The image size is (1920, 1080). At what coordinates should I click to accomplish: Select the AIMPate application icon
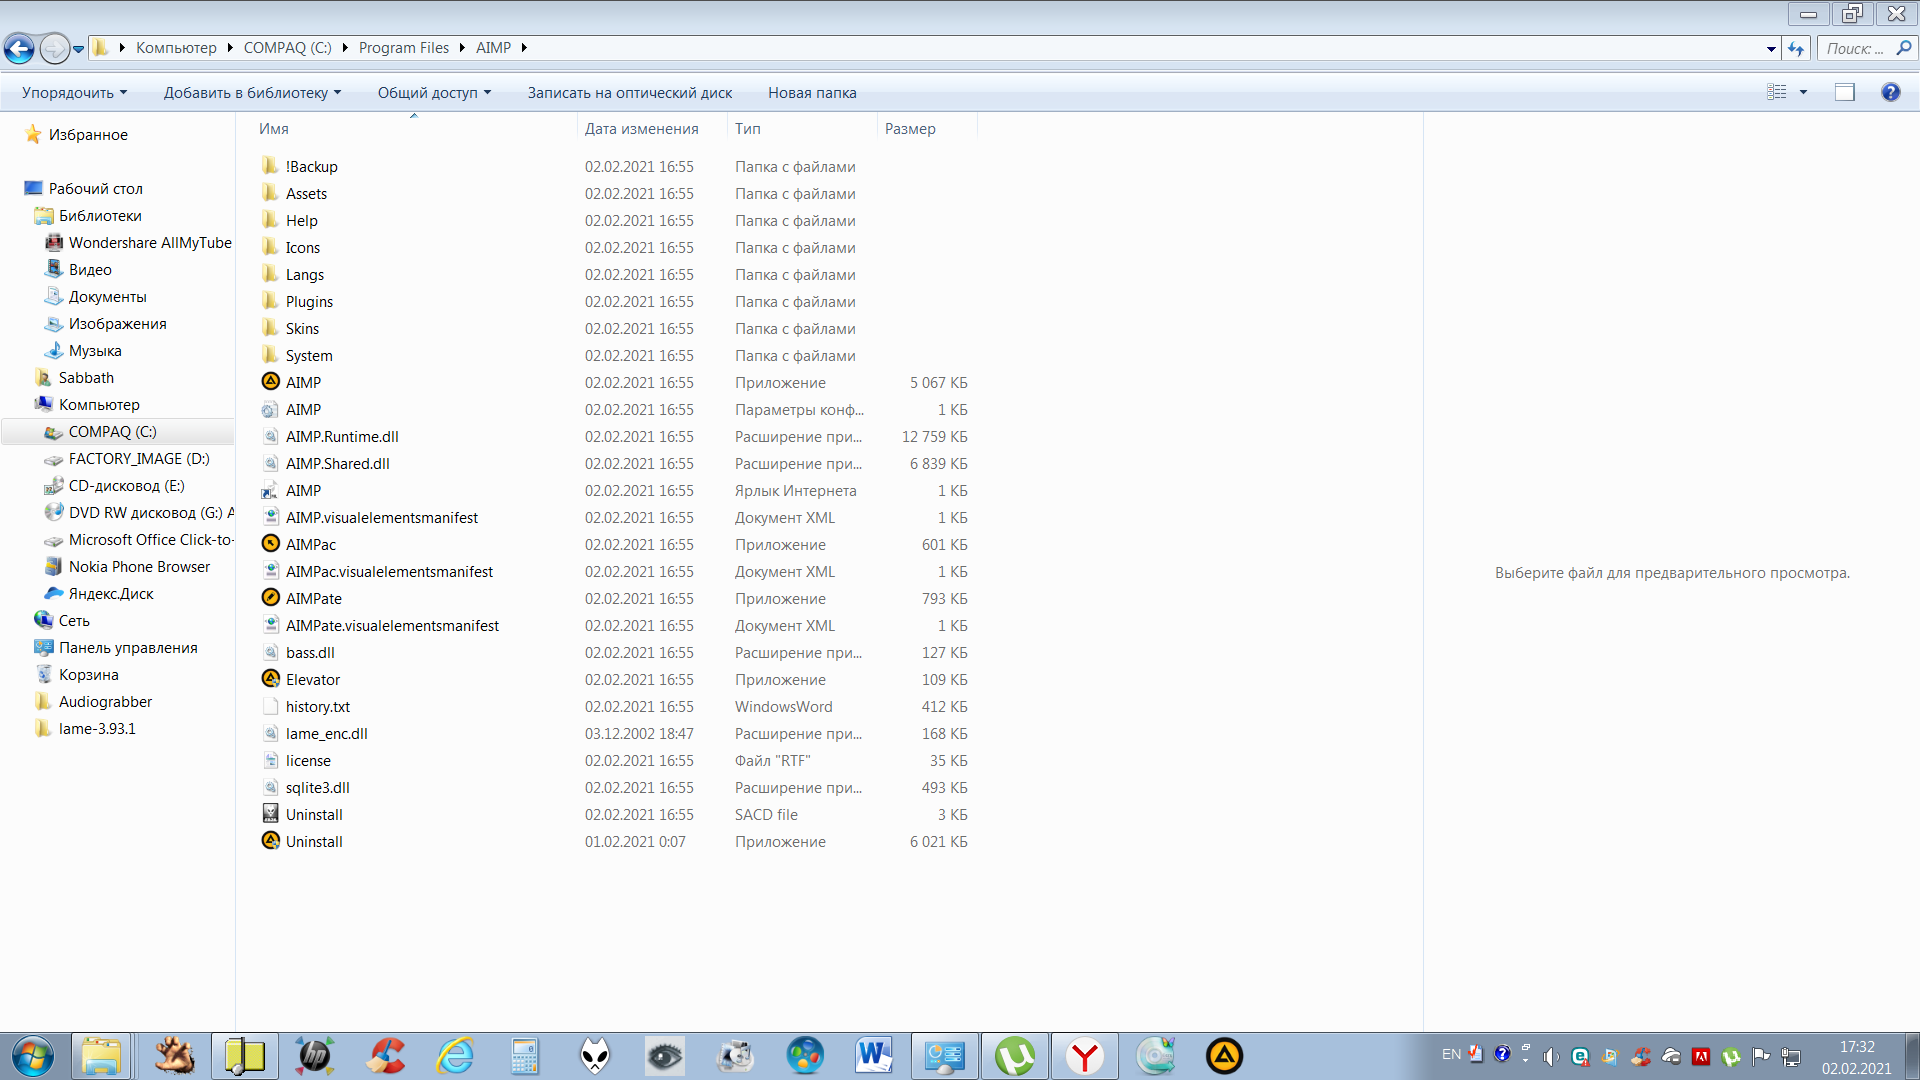[270, 597]
